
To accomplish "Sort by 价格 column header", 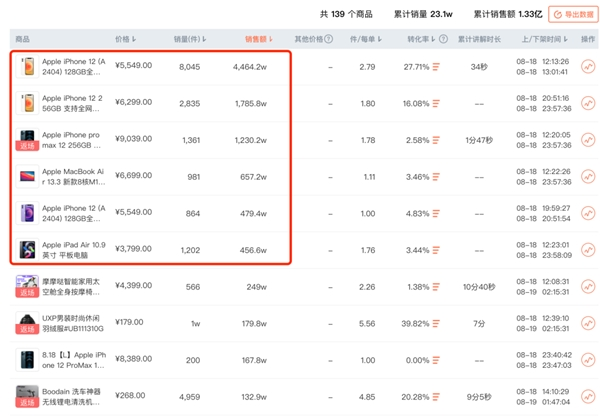I will coord(126,39).
